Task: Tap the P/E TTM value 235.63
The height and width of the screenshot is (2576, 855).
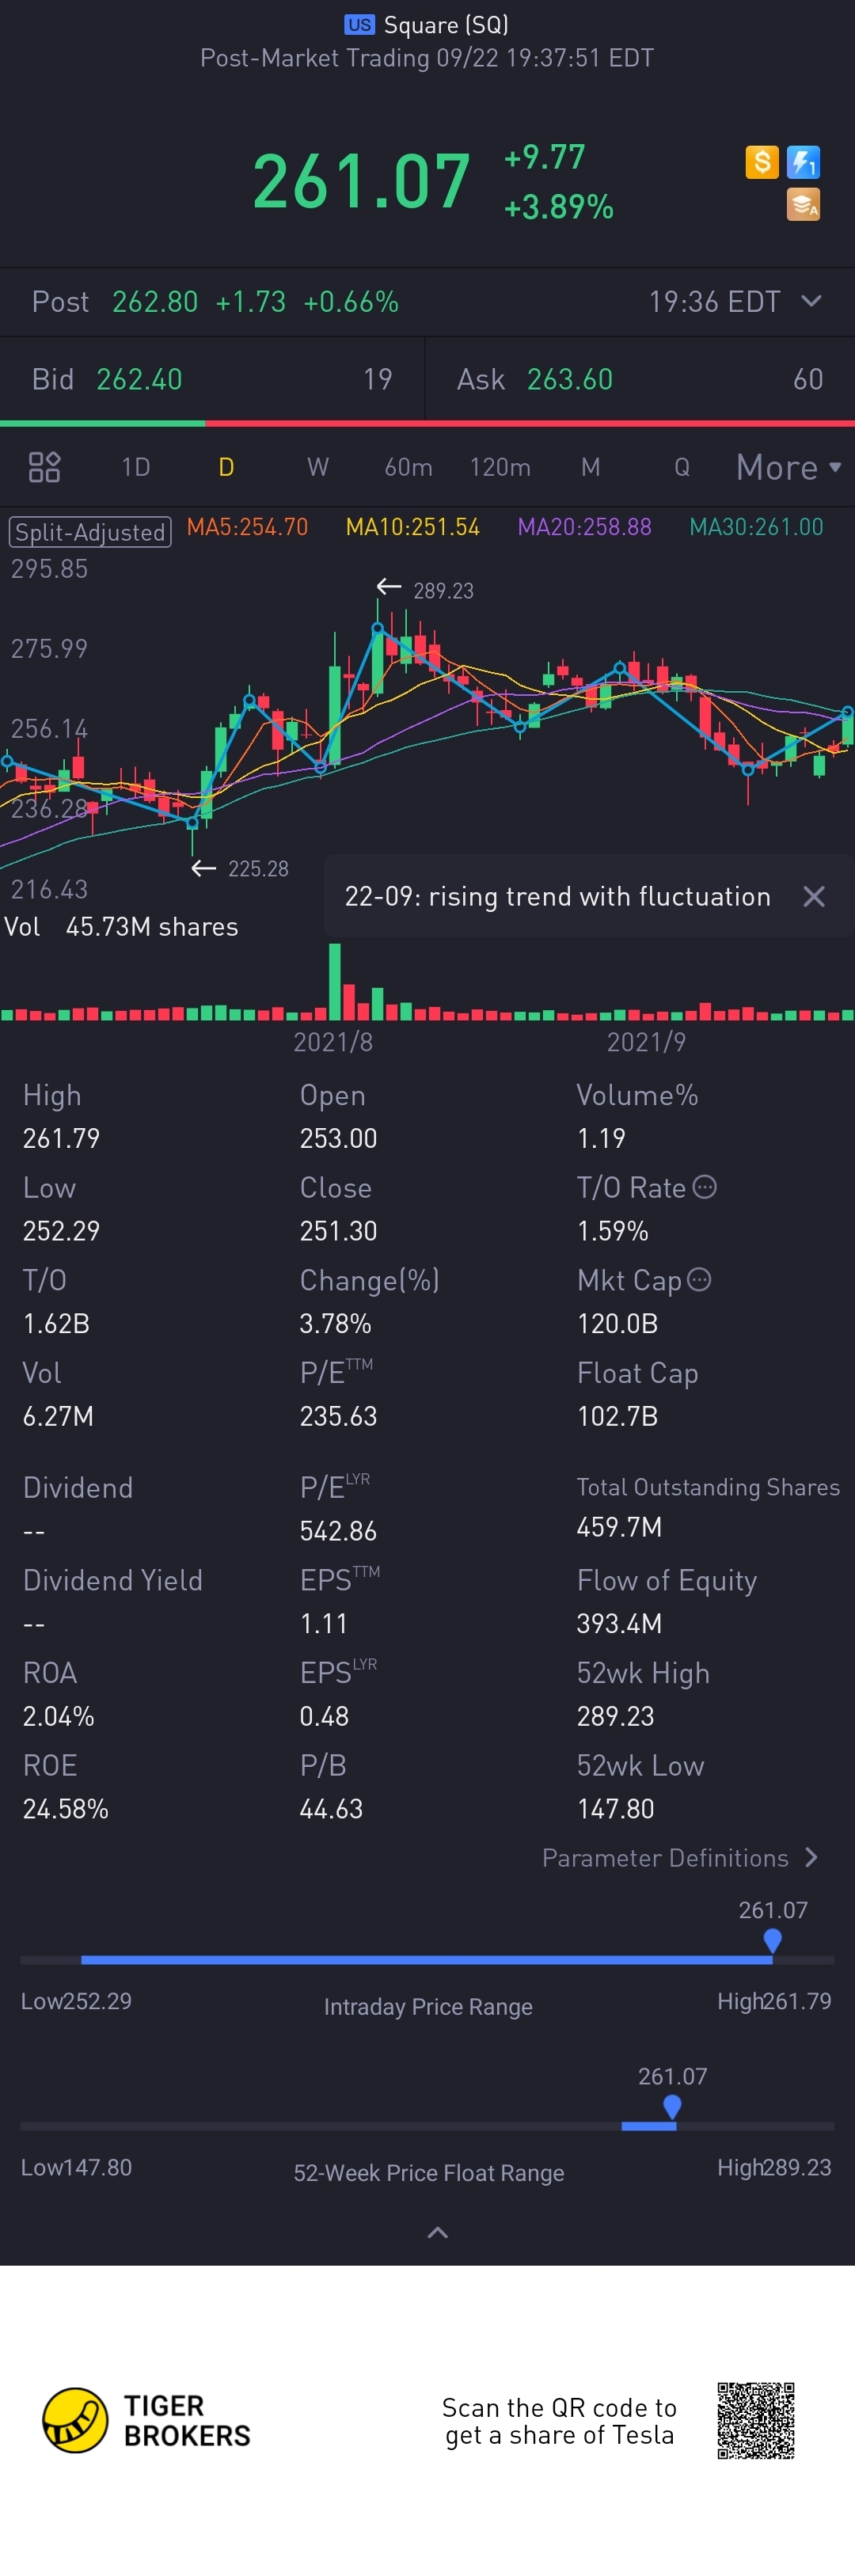Action: click(x=338, y=1416)
